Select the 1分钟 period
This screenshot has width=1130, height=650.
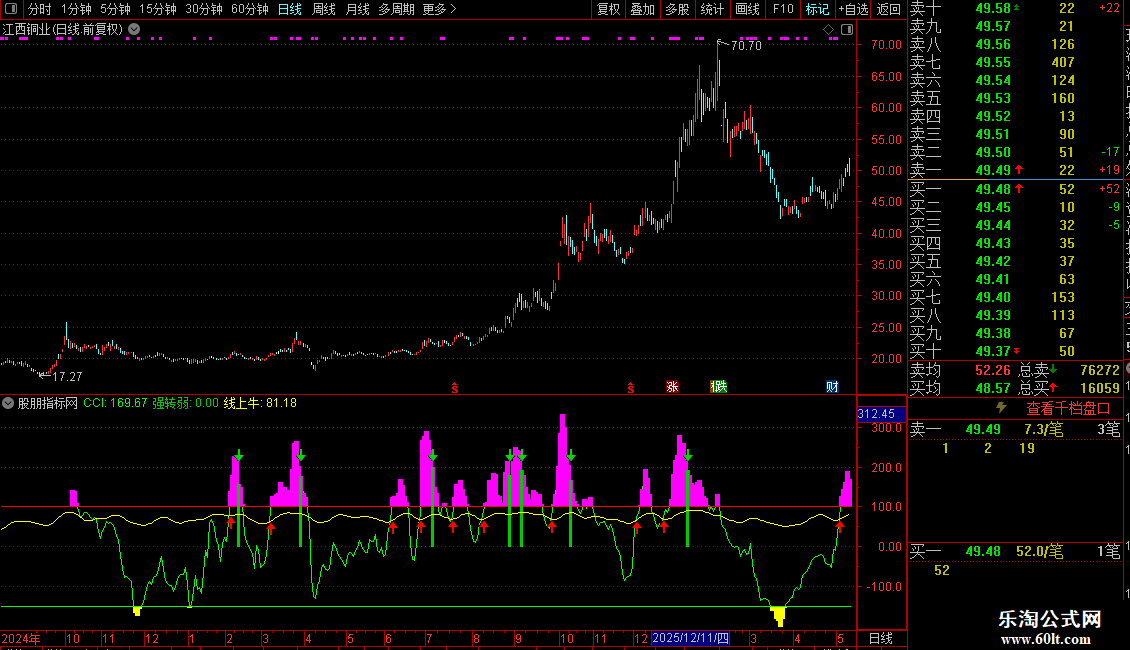tap(76, 9)
